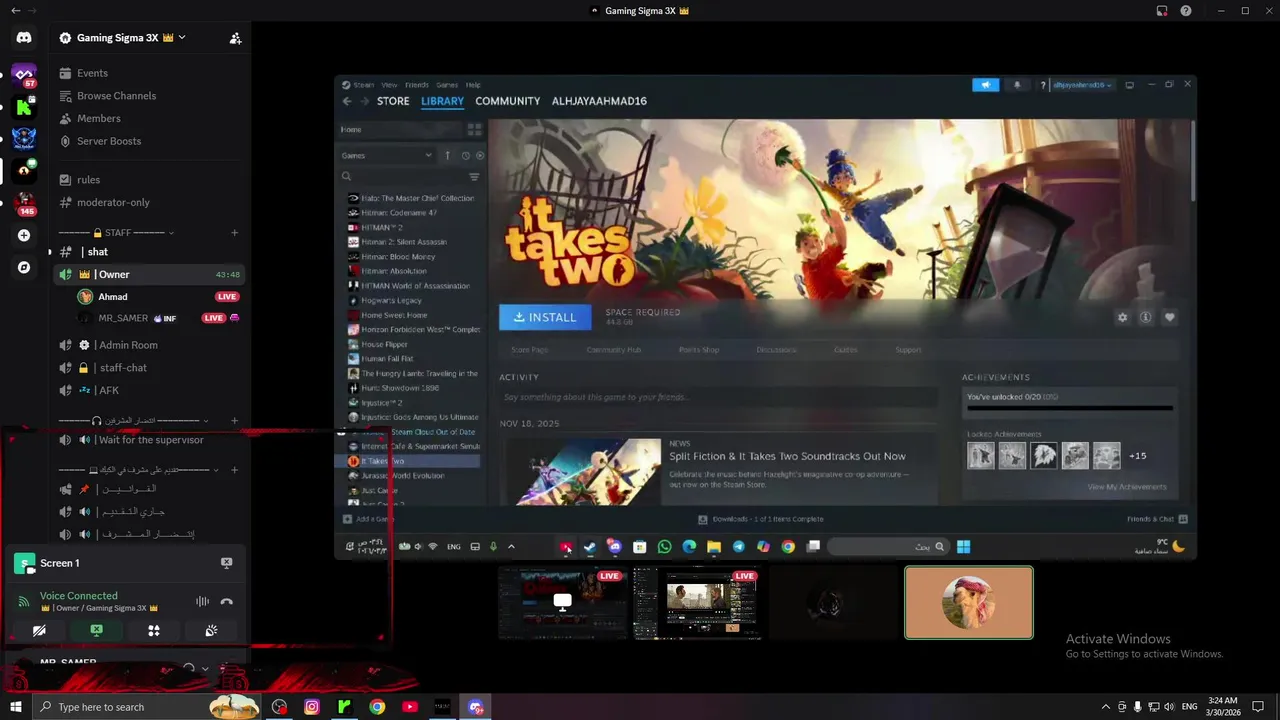Toggle recent-activity clock filter in Steam library
Image resolution: width=1280 pixels, height=720 pixels.
coord(465,155)
